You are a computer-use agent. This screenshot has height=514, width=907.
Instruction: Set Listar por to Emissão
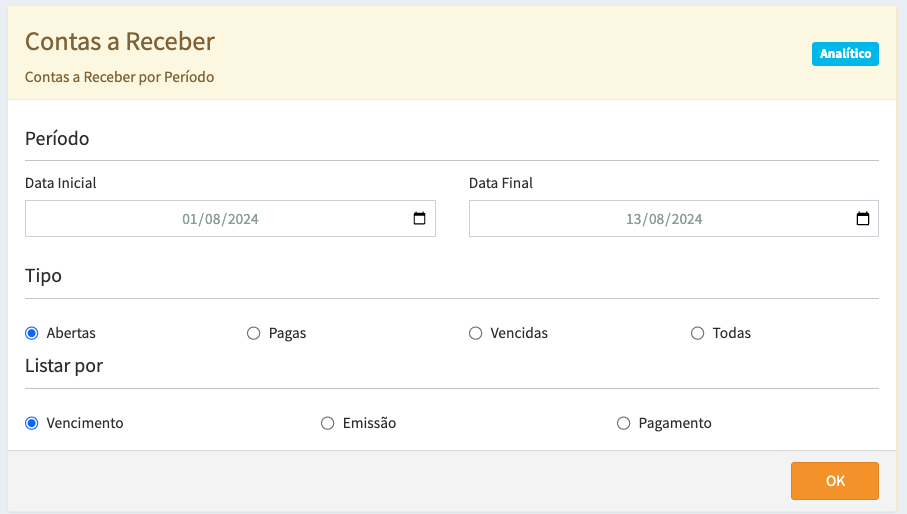328,423
